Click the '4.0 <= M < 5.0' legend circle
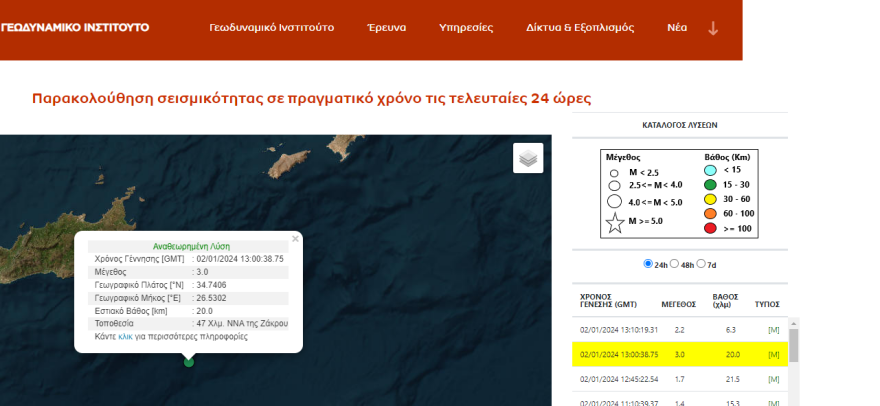Screen dimensions: 880x406 (x=615, y=202)
